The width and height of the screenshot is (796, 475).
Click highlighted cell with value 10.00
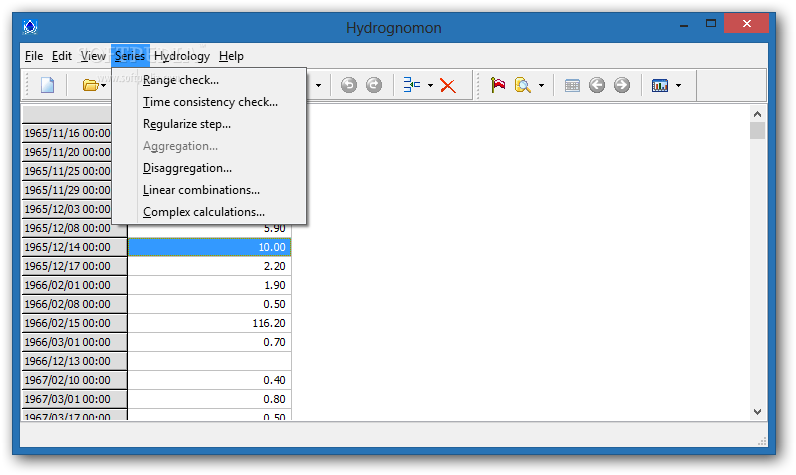click(x=209, y=247)
